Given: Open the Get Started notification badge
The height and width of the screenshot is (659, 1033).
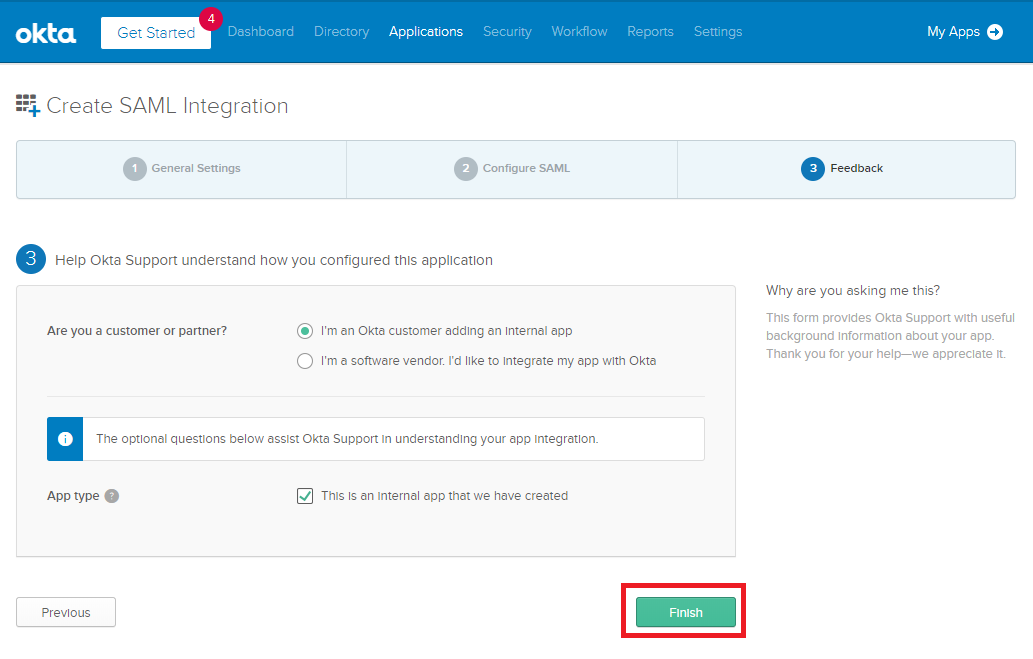Looking at the screenshot, I should click(211, 19).
